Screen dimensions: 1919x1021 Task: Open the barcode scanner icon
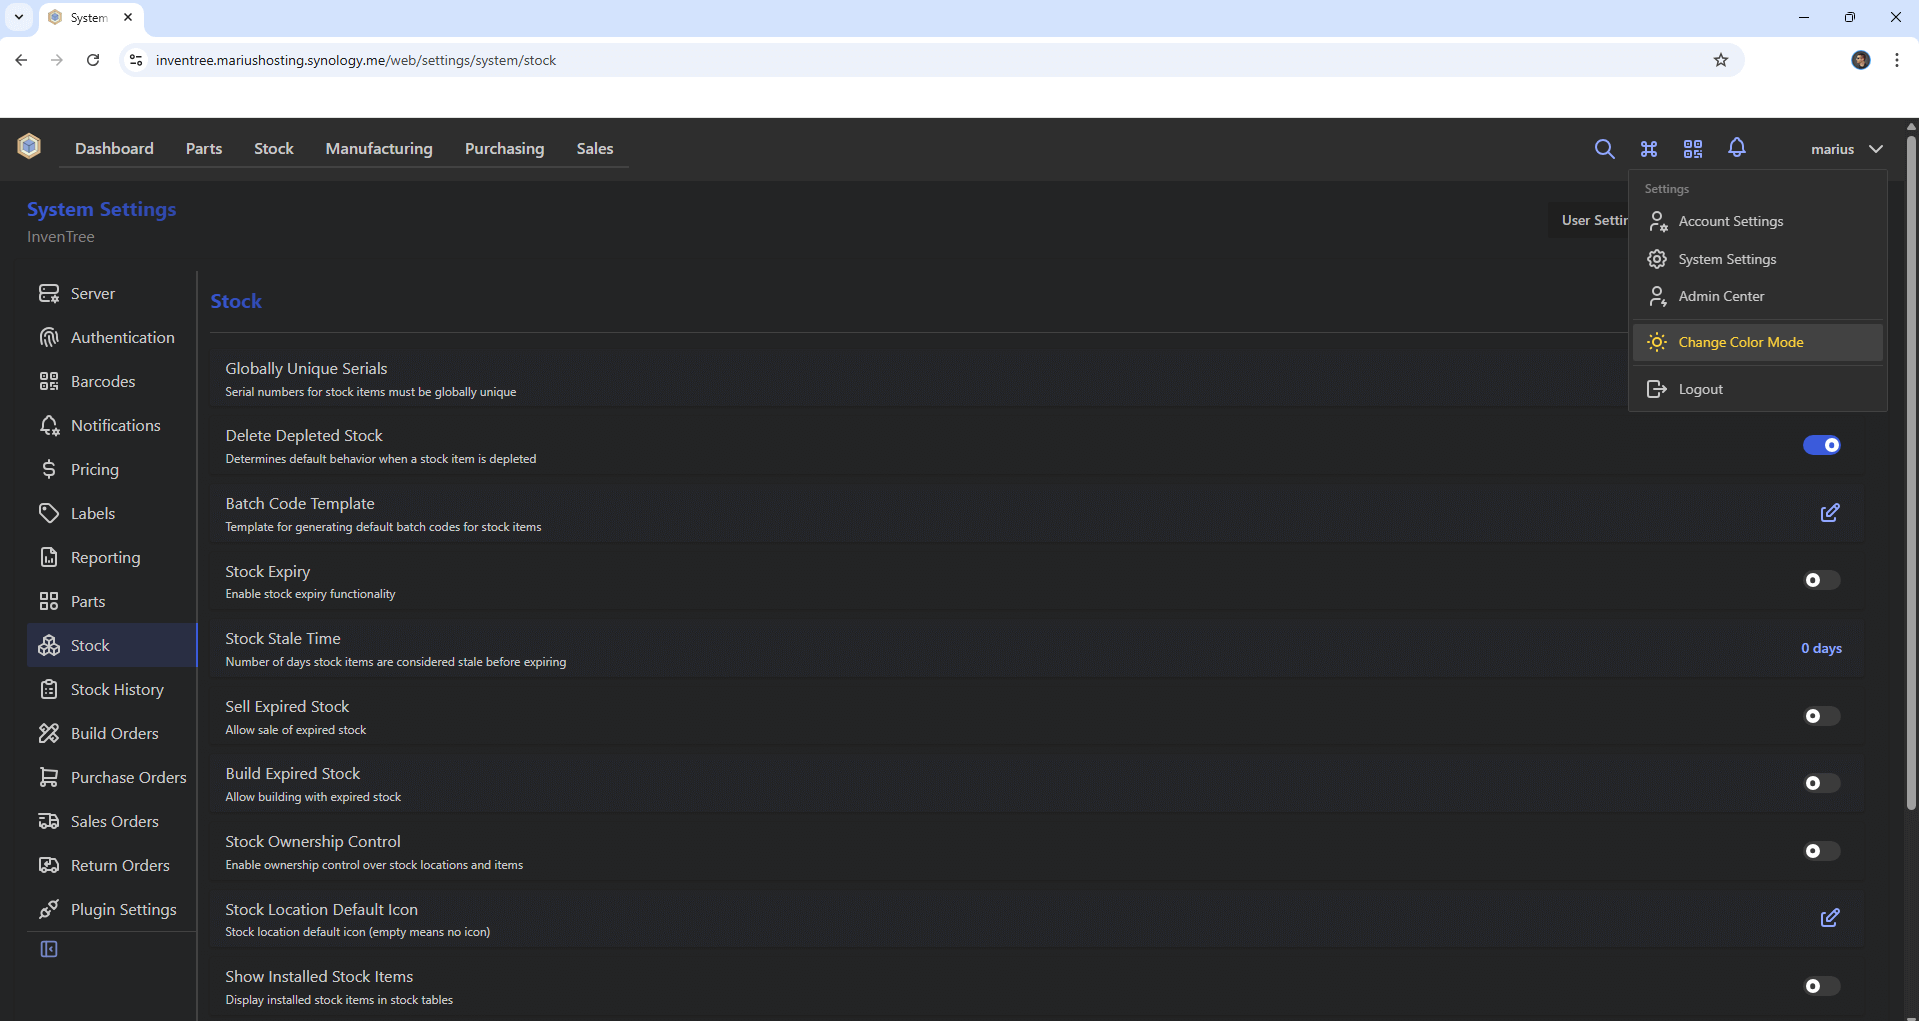click(1693, 149)
